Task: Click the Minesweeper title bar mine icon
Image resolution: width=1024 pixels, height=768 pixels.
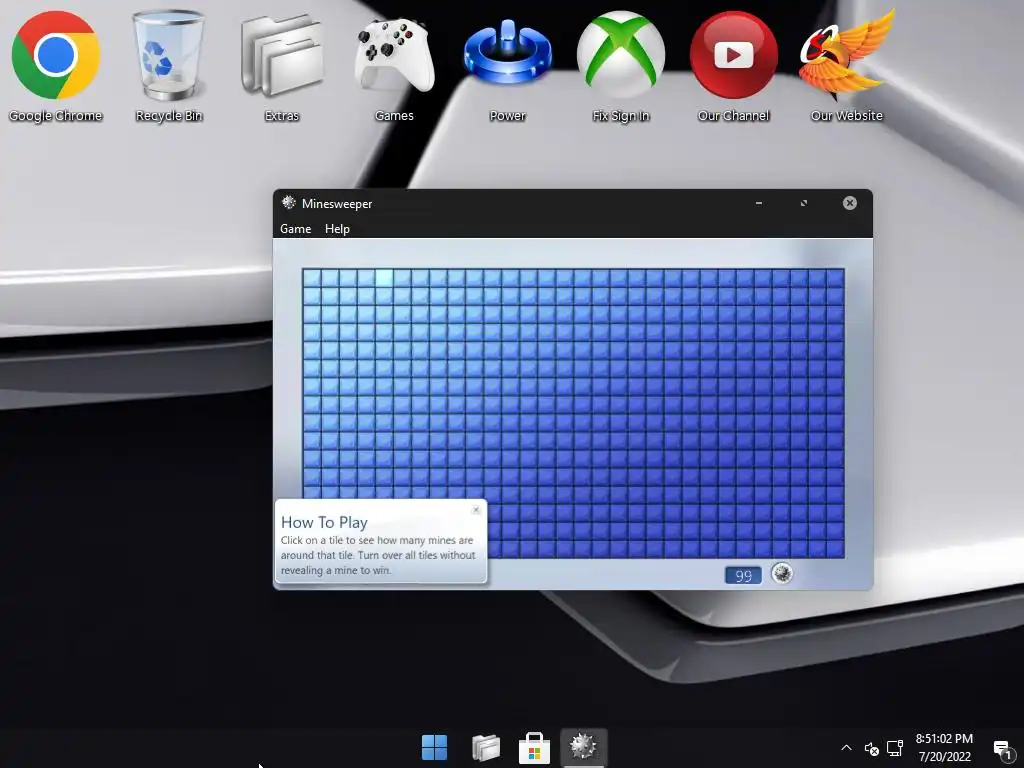Action: click(289, 202)
